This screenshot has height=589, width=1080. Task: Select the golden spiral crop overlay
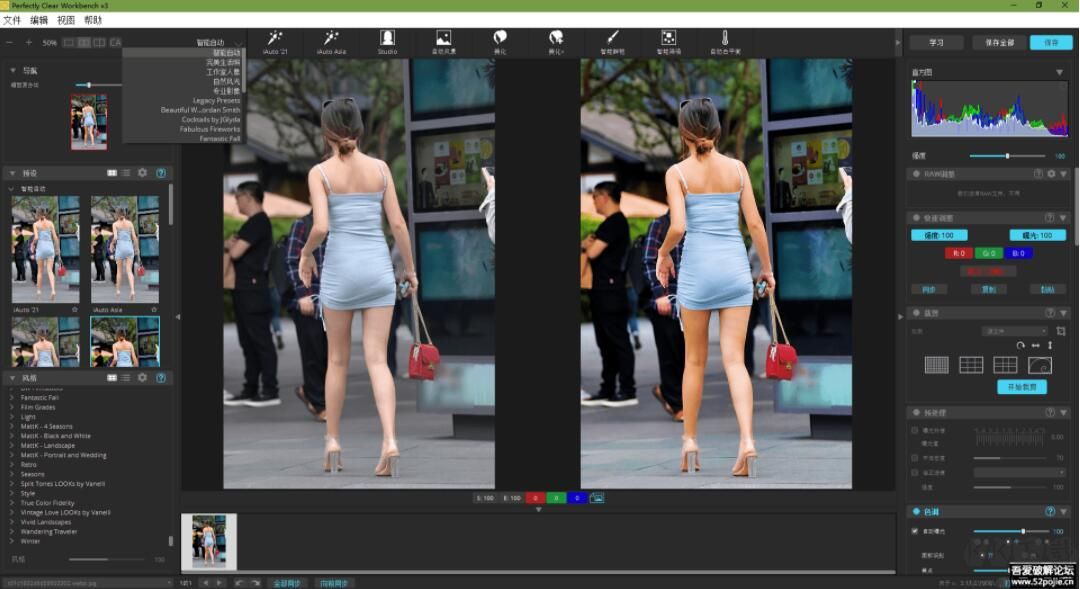click(x=1039, y=365)
